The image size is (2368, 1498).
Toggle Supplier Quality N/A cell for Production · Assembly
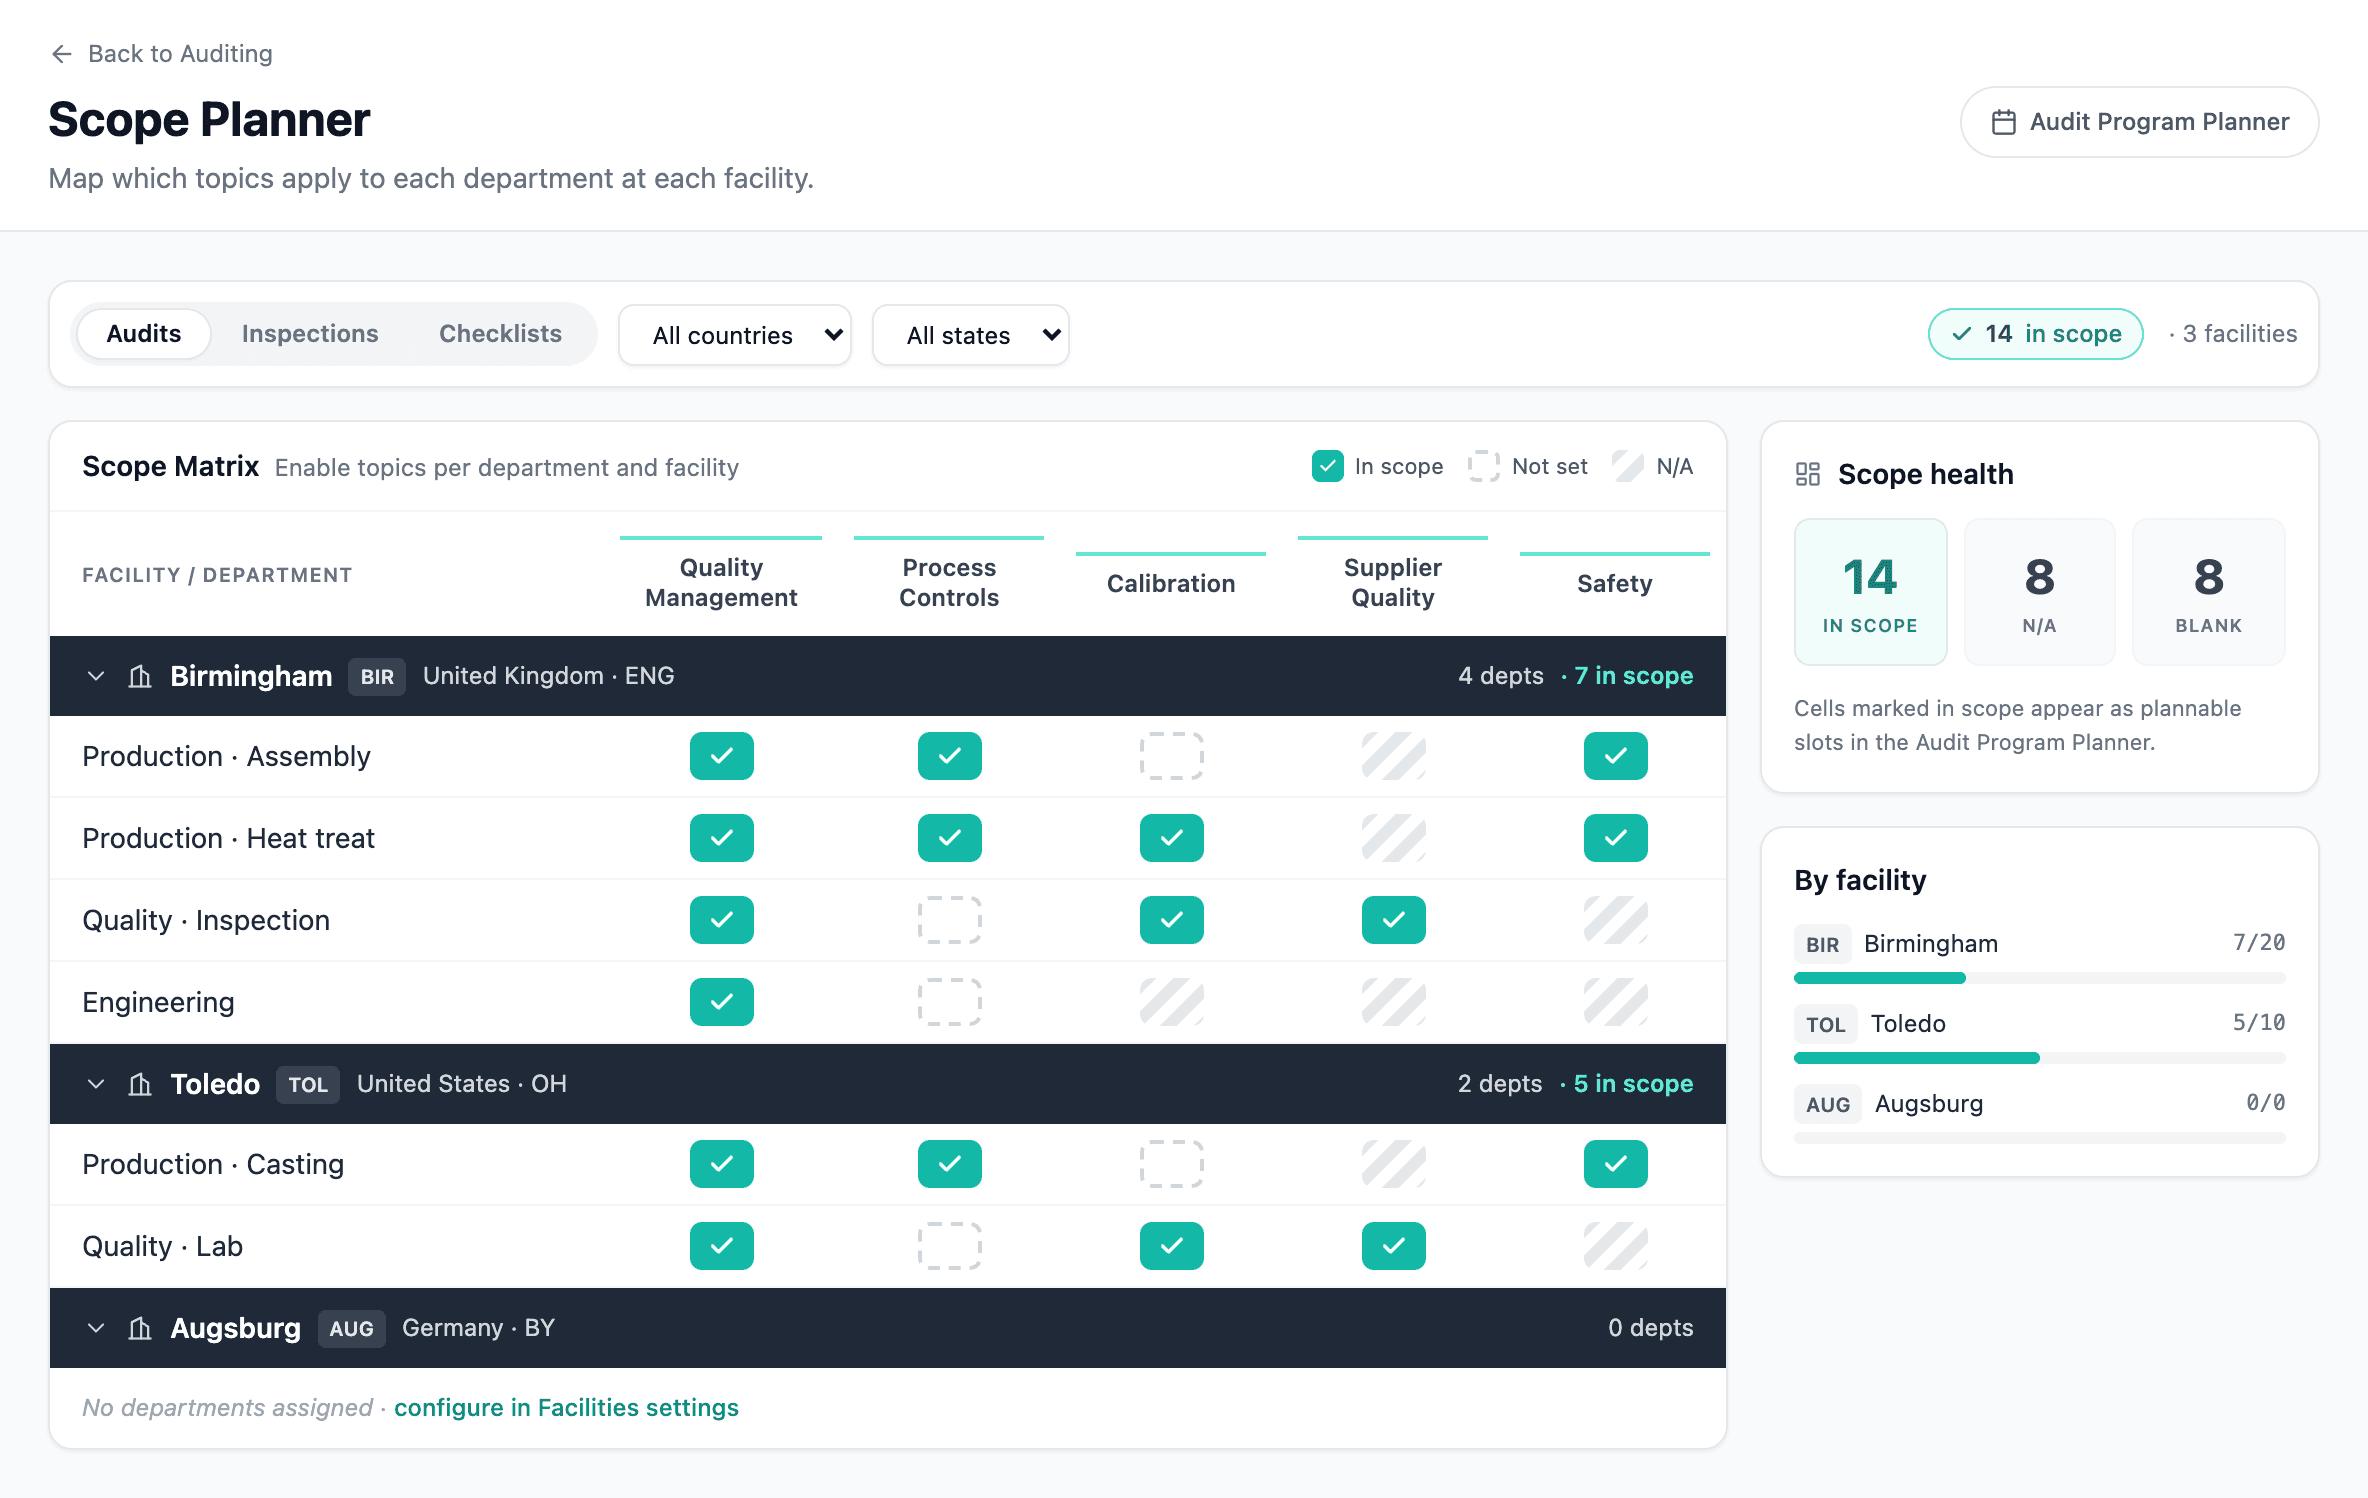(x=1394, y=756)
